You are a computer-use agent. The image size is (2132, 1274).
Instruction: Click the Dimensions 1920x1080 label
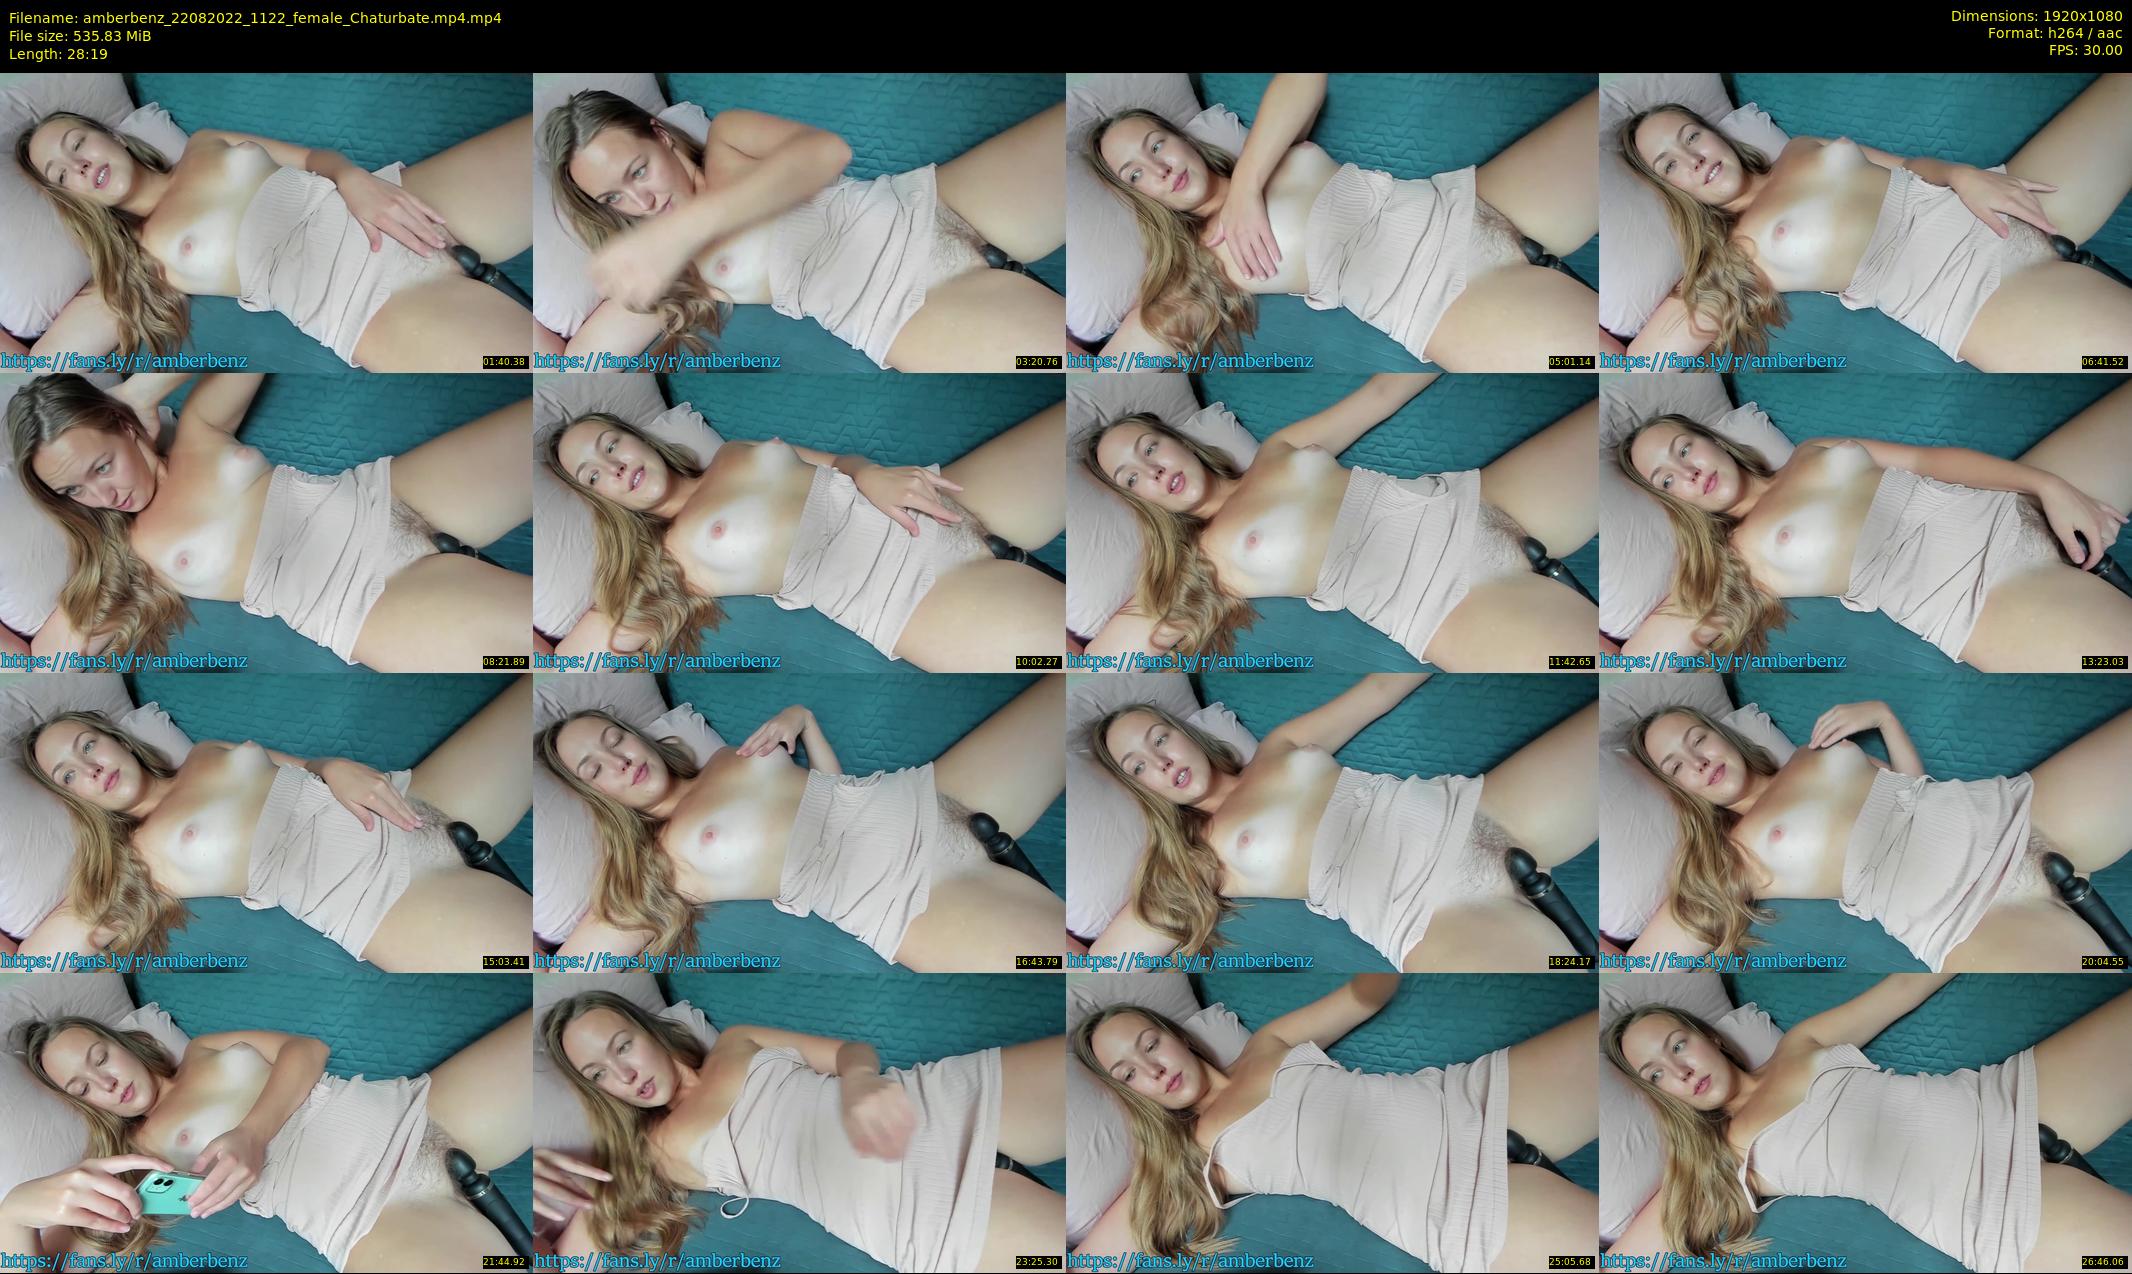tap(2036, 16)
